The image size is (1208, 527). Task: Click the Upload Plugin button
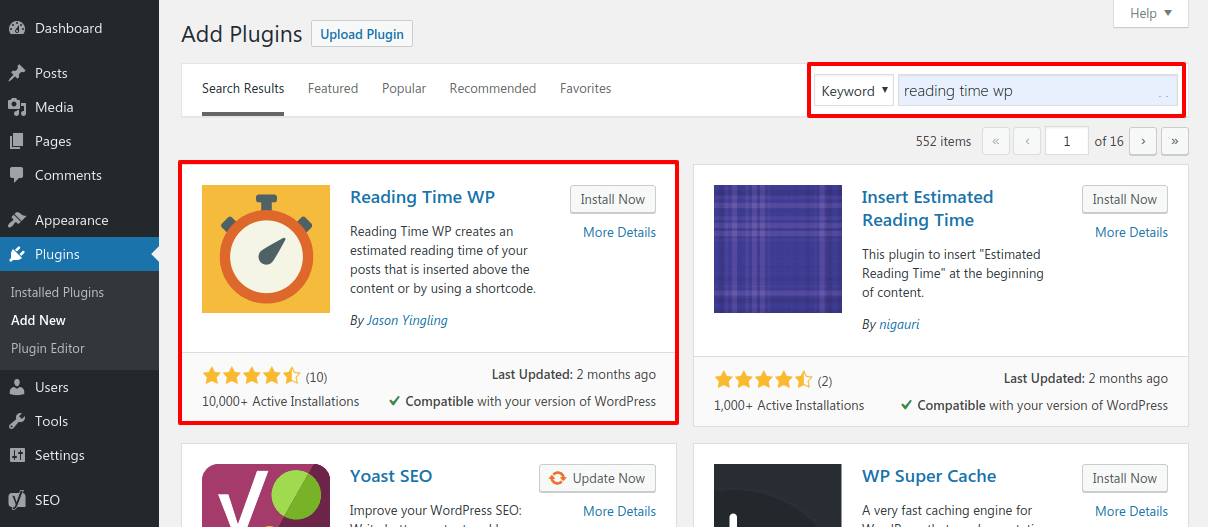(x=362, y=34)
